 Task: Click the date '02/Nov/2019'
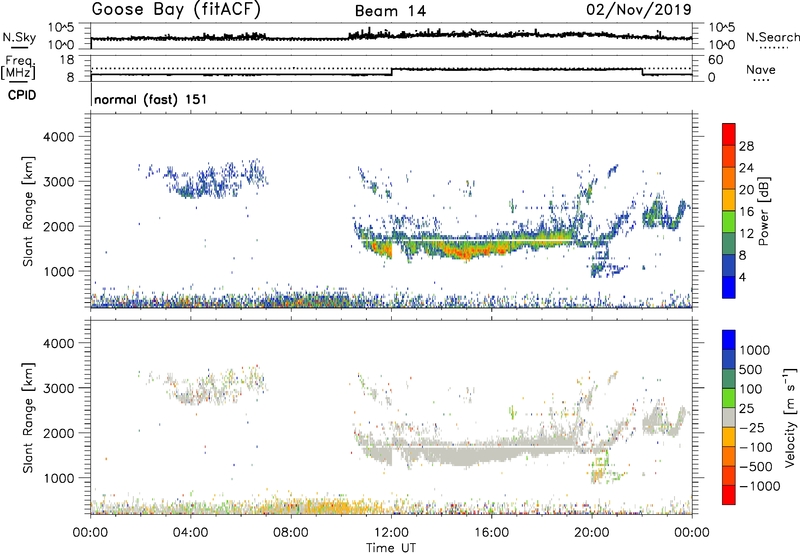[639, 10]
